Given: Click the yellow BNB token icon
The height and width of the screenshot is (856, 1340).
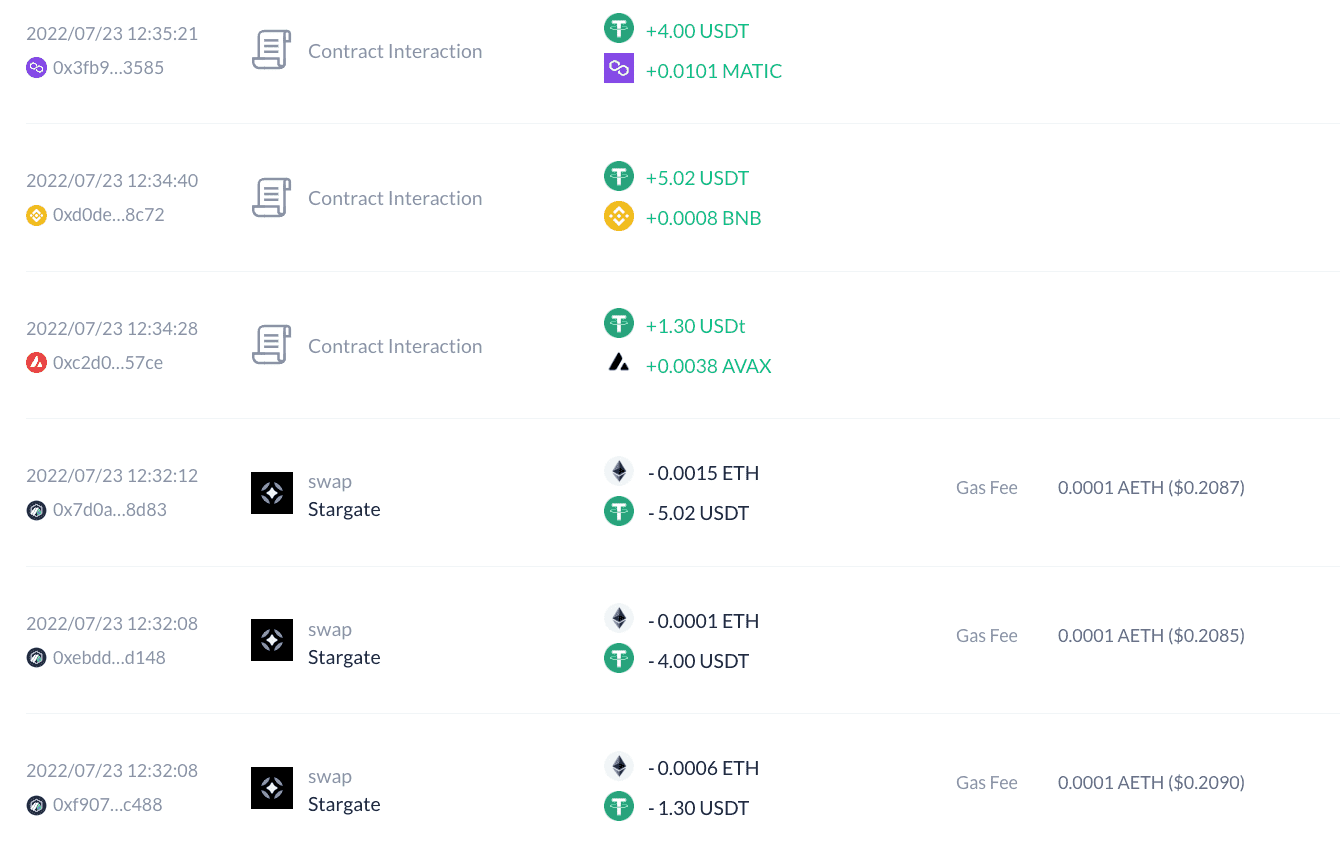Looking at the screenshot, I should pos(619,216).
